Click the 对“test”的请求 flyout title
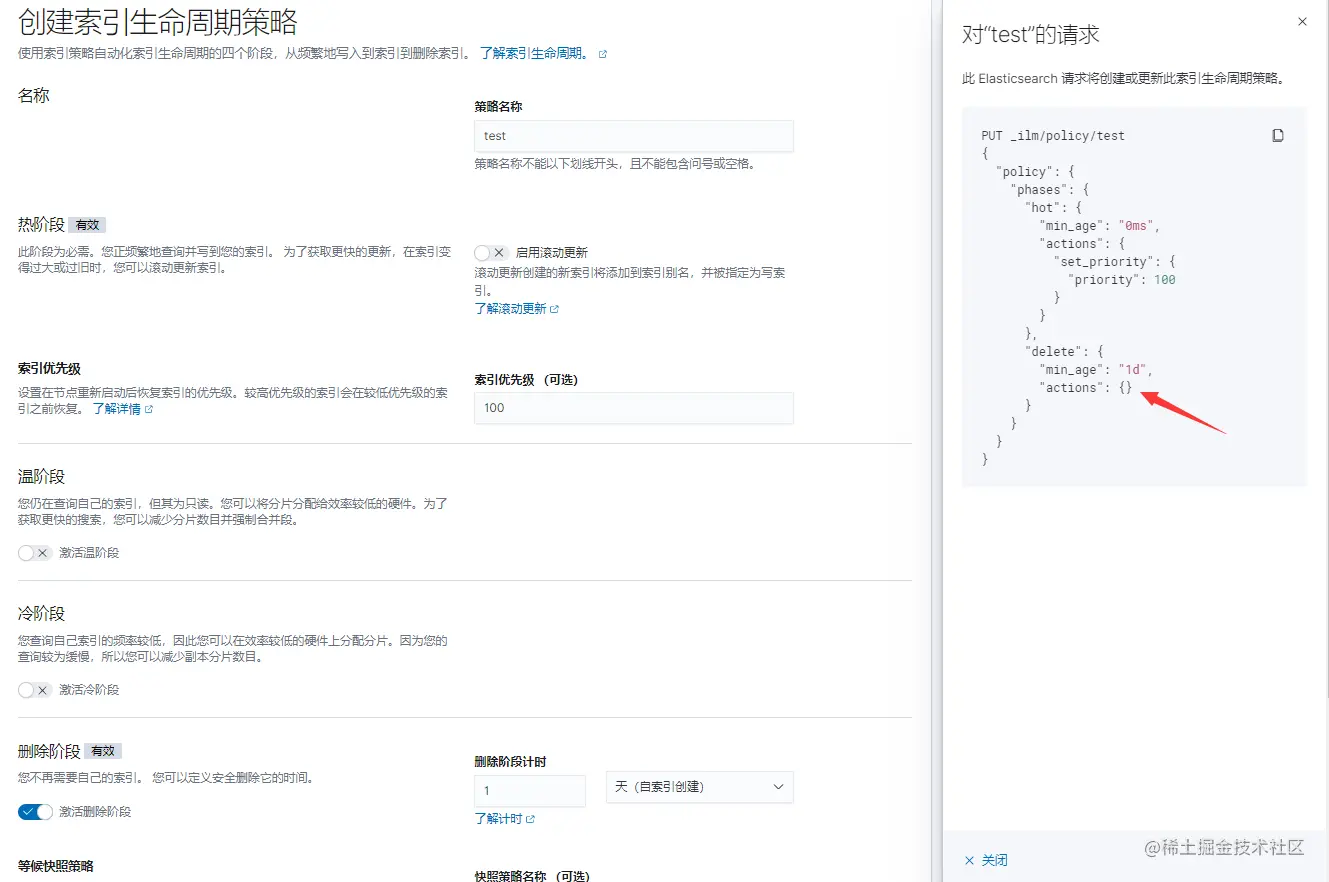The height and width of the screenshot is (882, 1329). point(1030,34)
